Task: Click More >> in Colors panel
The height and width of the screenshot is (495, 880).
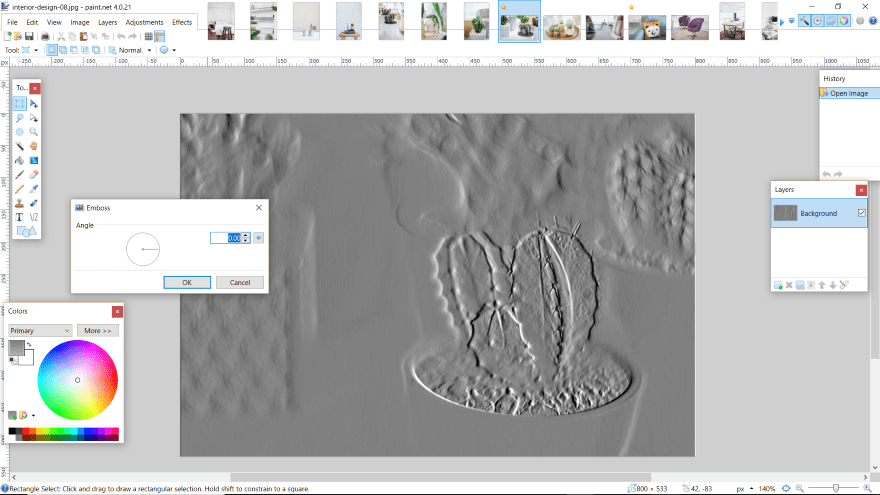Action: click(x=97, y=330)
